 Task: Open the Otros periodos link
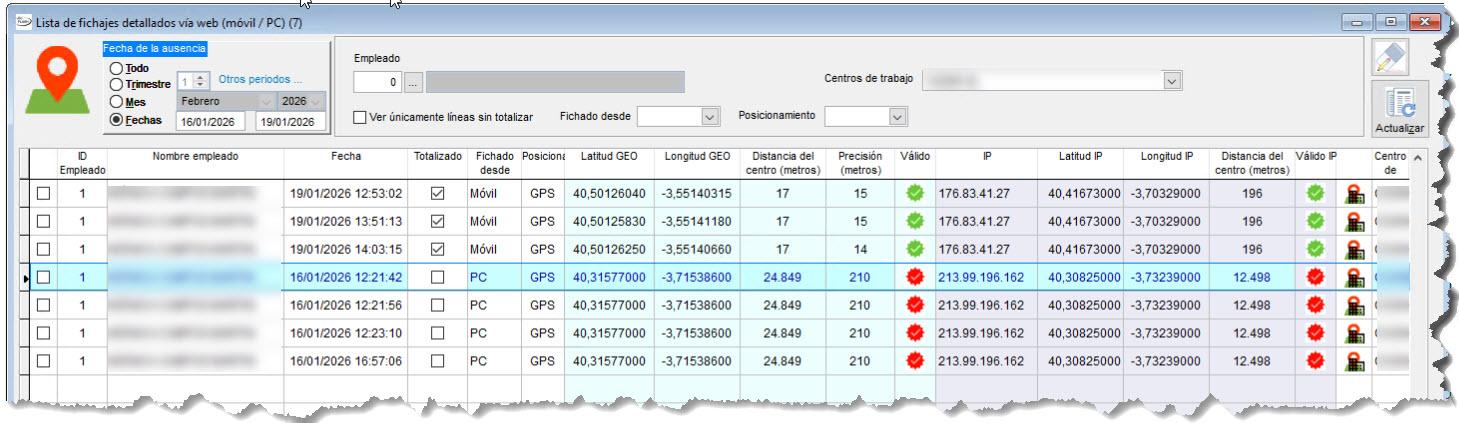(x=259, y=80)
